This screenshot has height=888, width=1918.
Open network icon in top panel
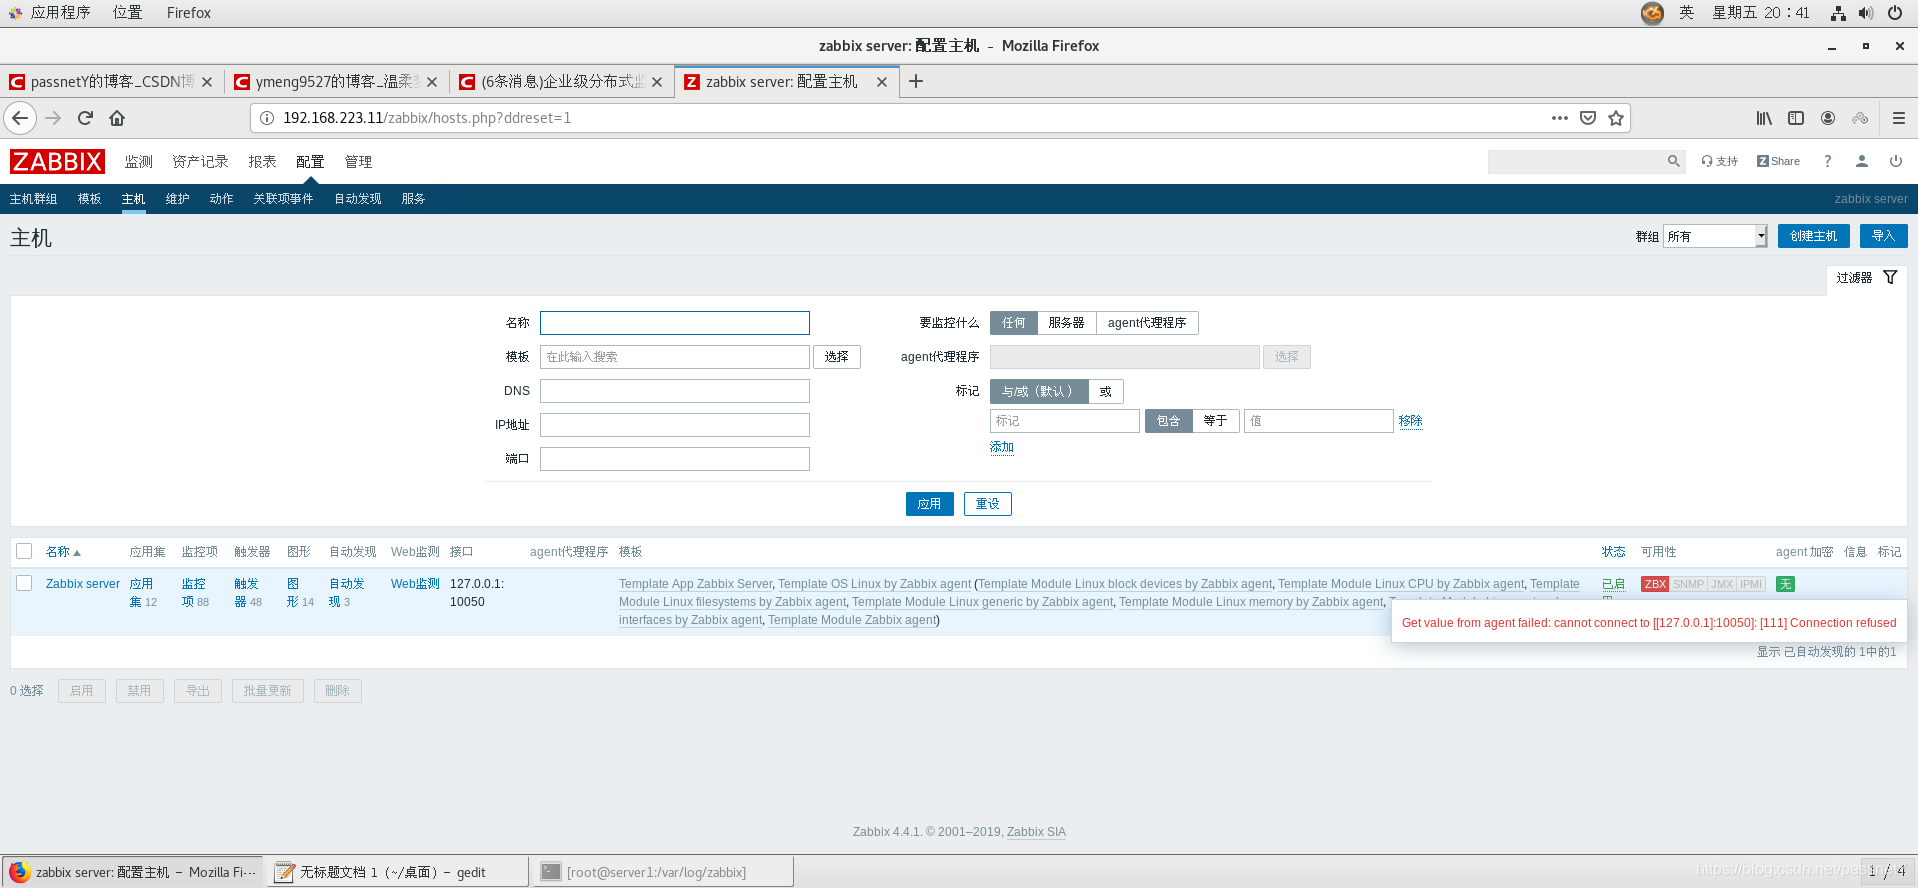[1838, 13]
